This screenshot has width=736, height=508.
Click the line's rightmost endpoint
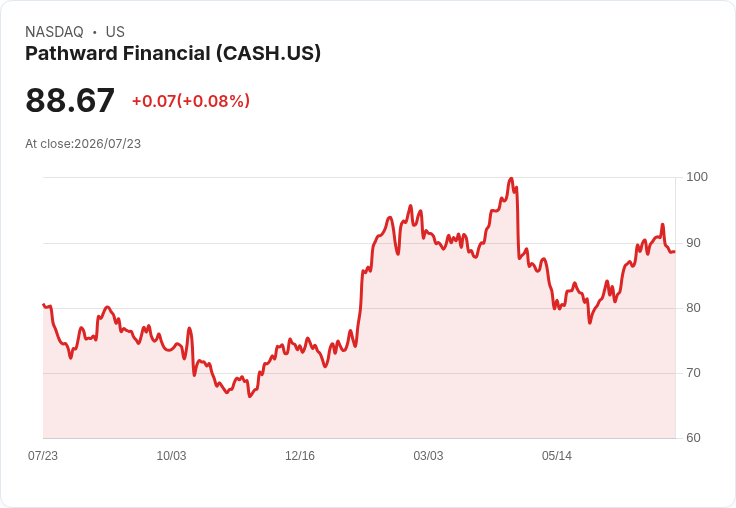point(675,252)
